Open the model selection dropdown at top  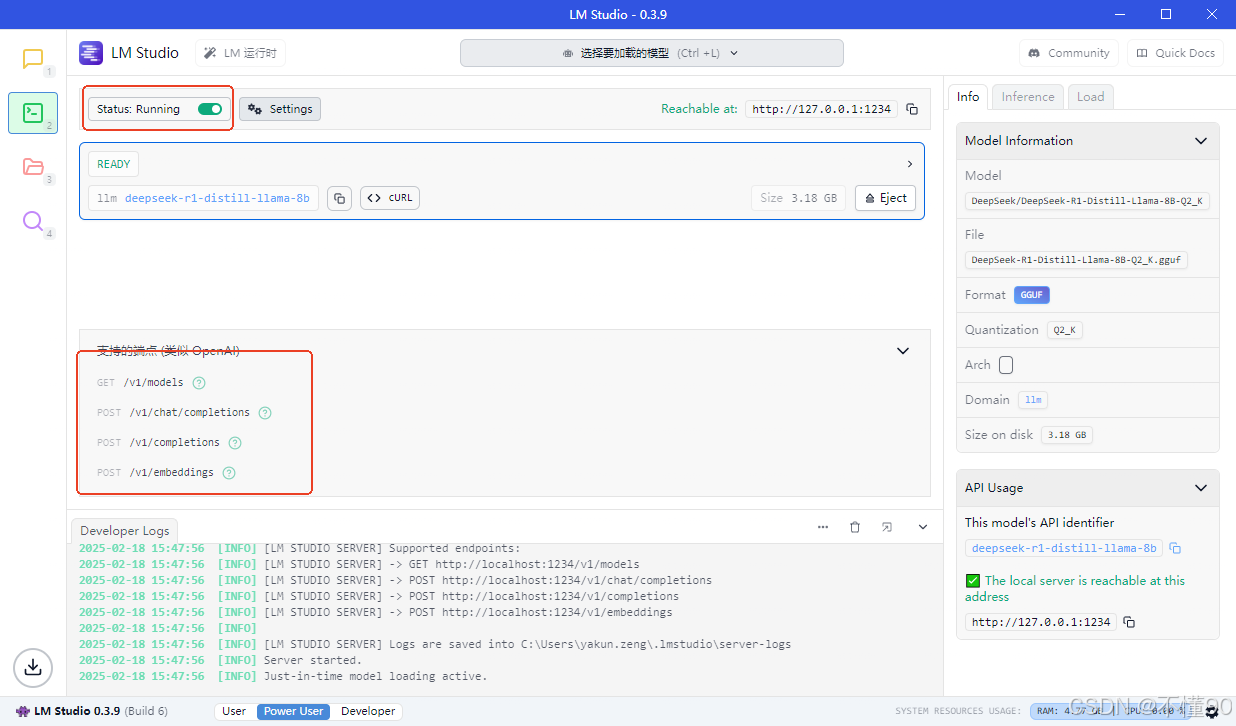651,52
